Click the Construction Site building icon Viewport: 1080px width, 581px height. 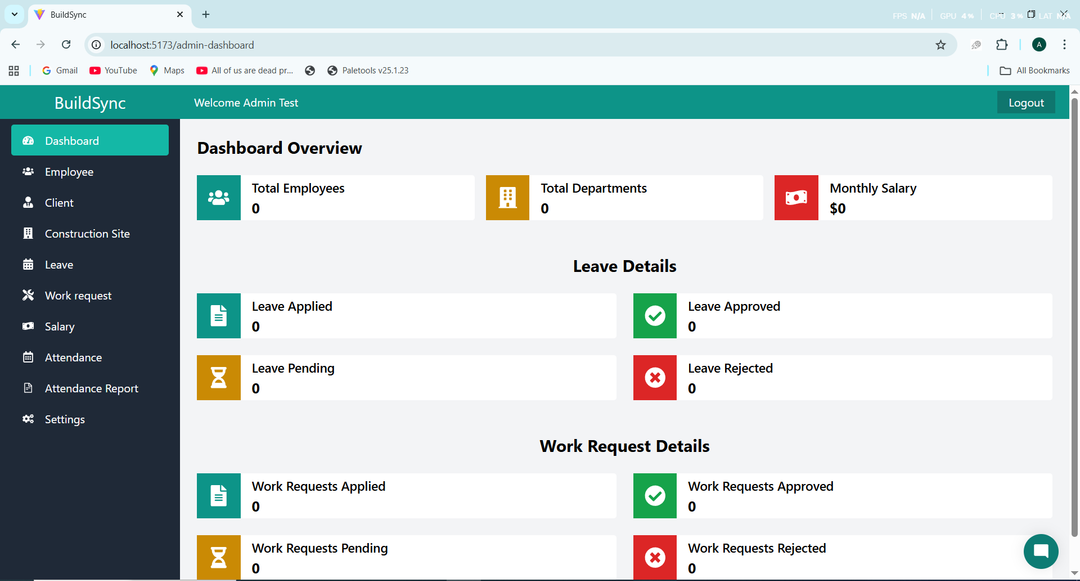coord(28,233)
